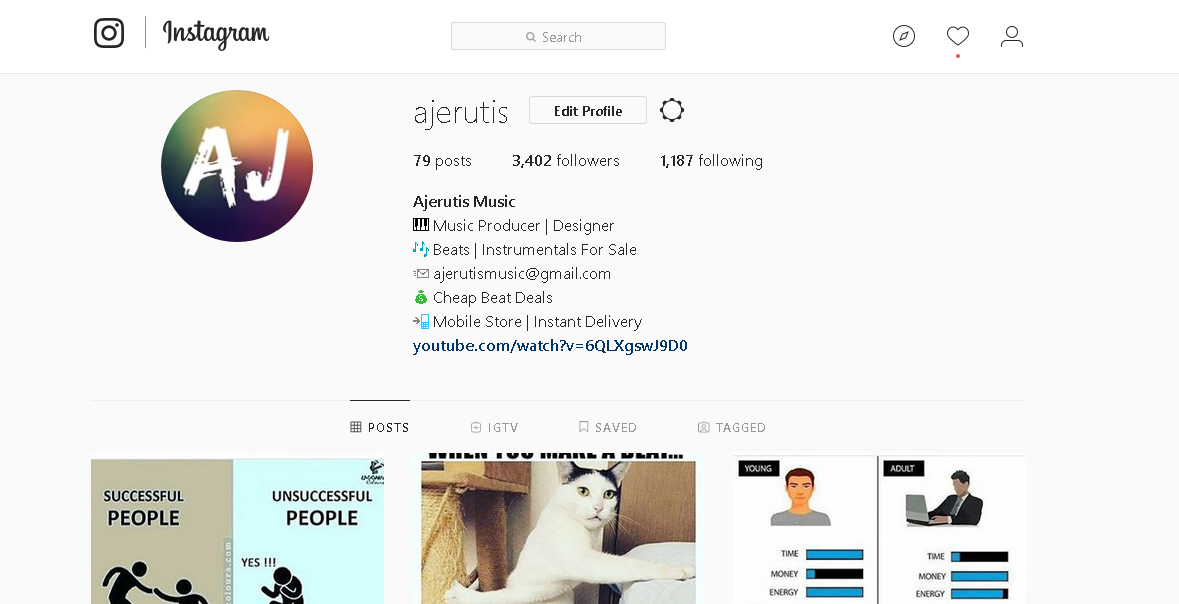Open the profile person icon

pyautogui.click(x=1012, y=36)
